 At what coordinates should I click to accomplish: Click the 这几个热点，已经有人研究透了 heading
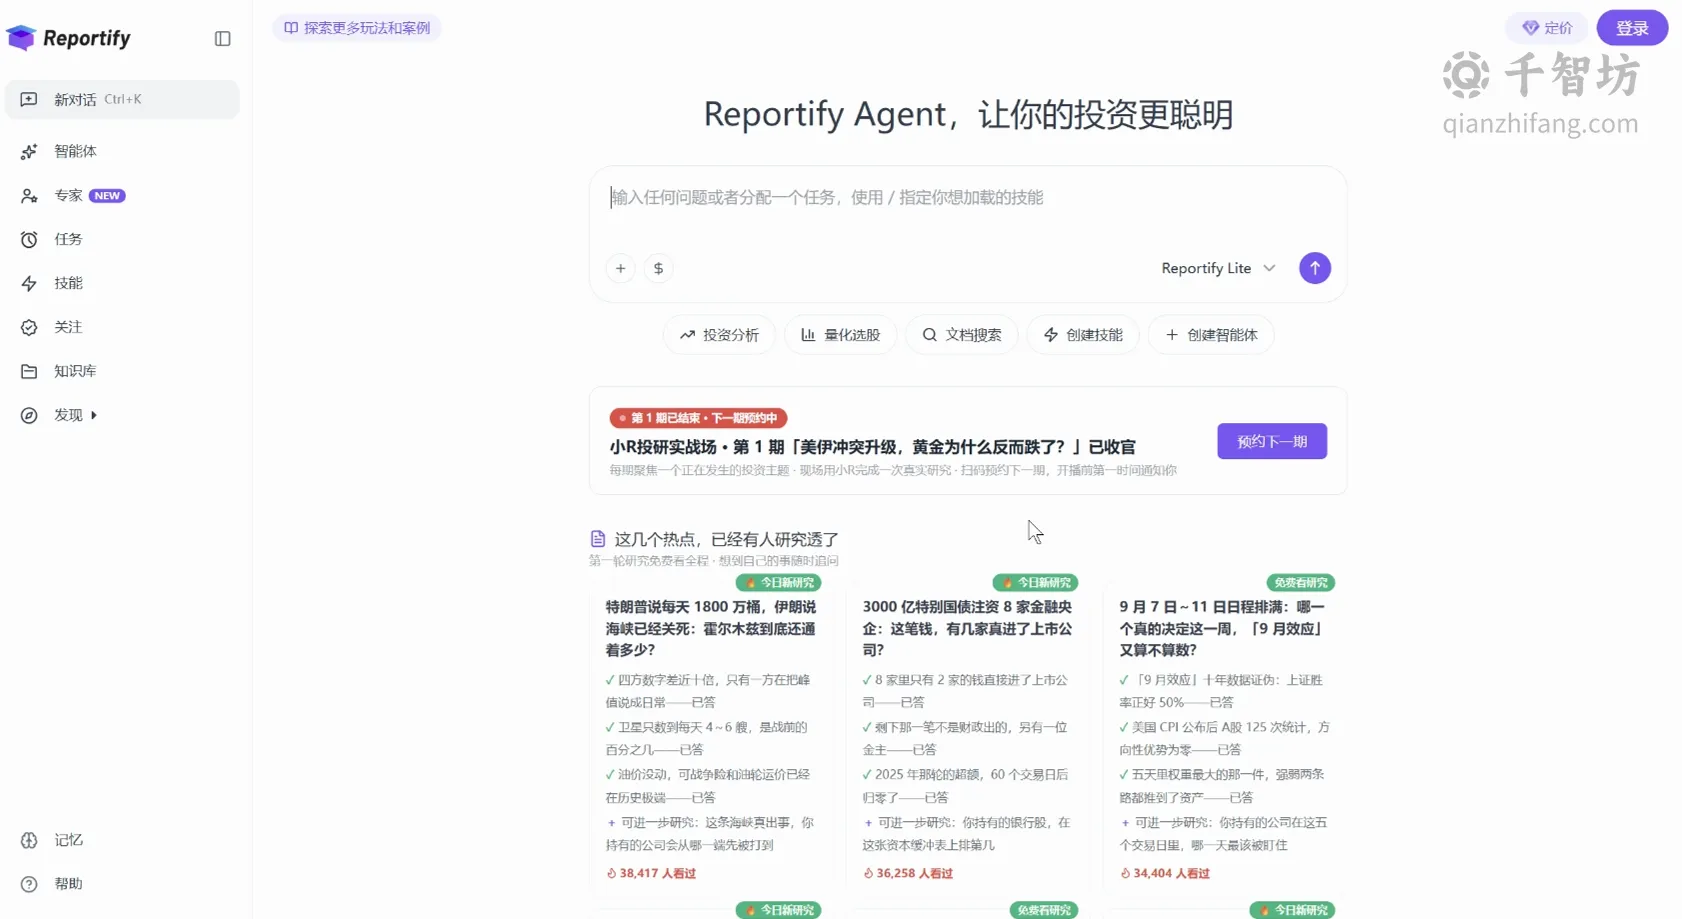coord(726,539)
